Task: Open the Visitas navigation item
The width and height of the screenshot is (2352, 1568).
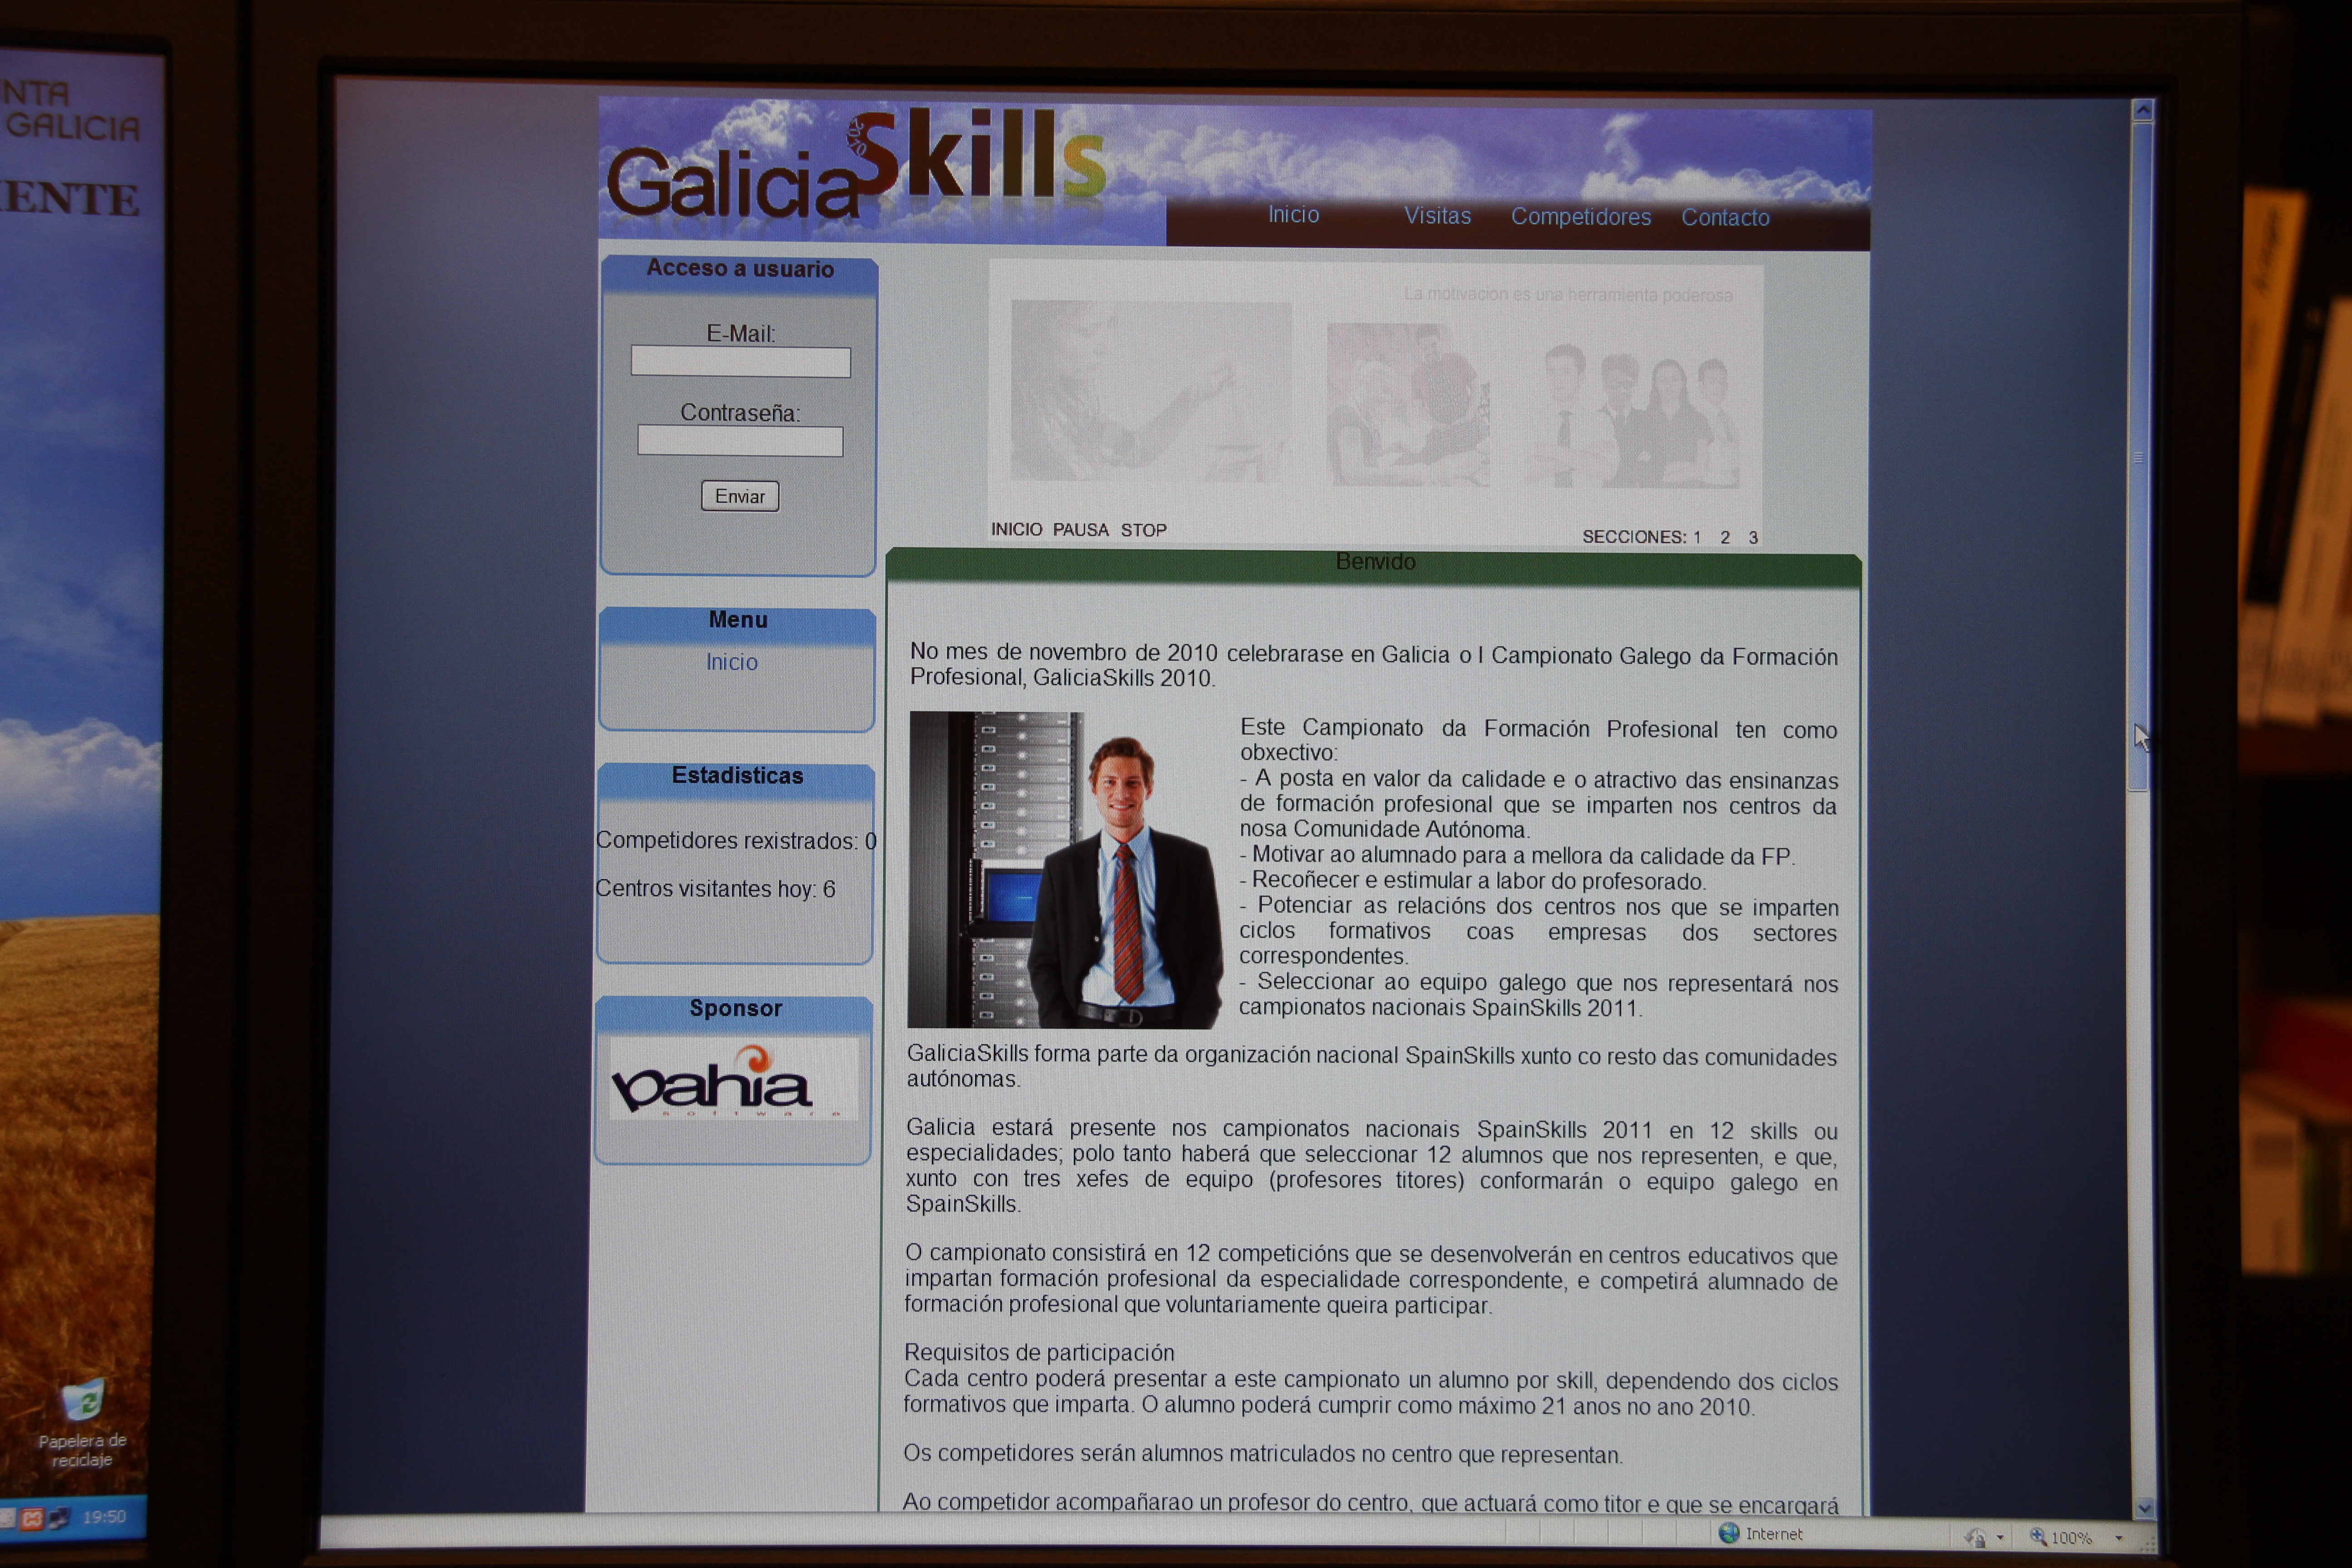Action: (x=1437, y=216)
